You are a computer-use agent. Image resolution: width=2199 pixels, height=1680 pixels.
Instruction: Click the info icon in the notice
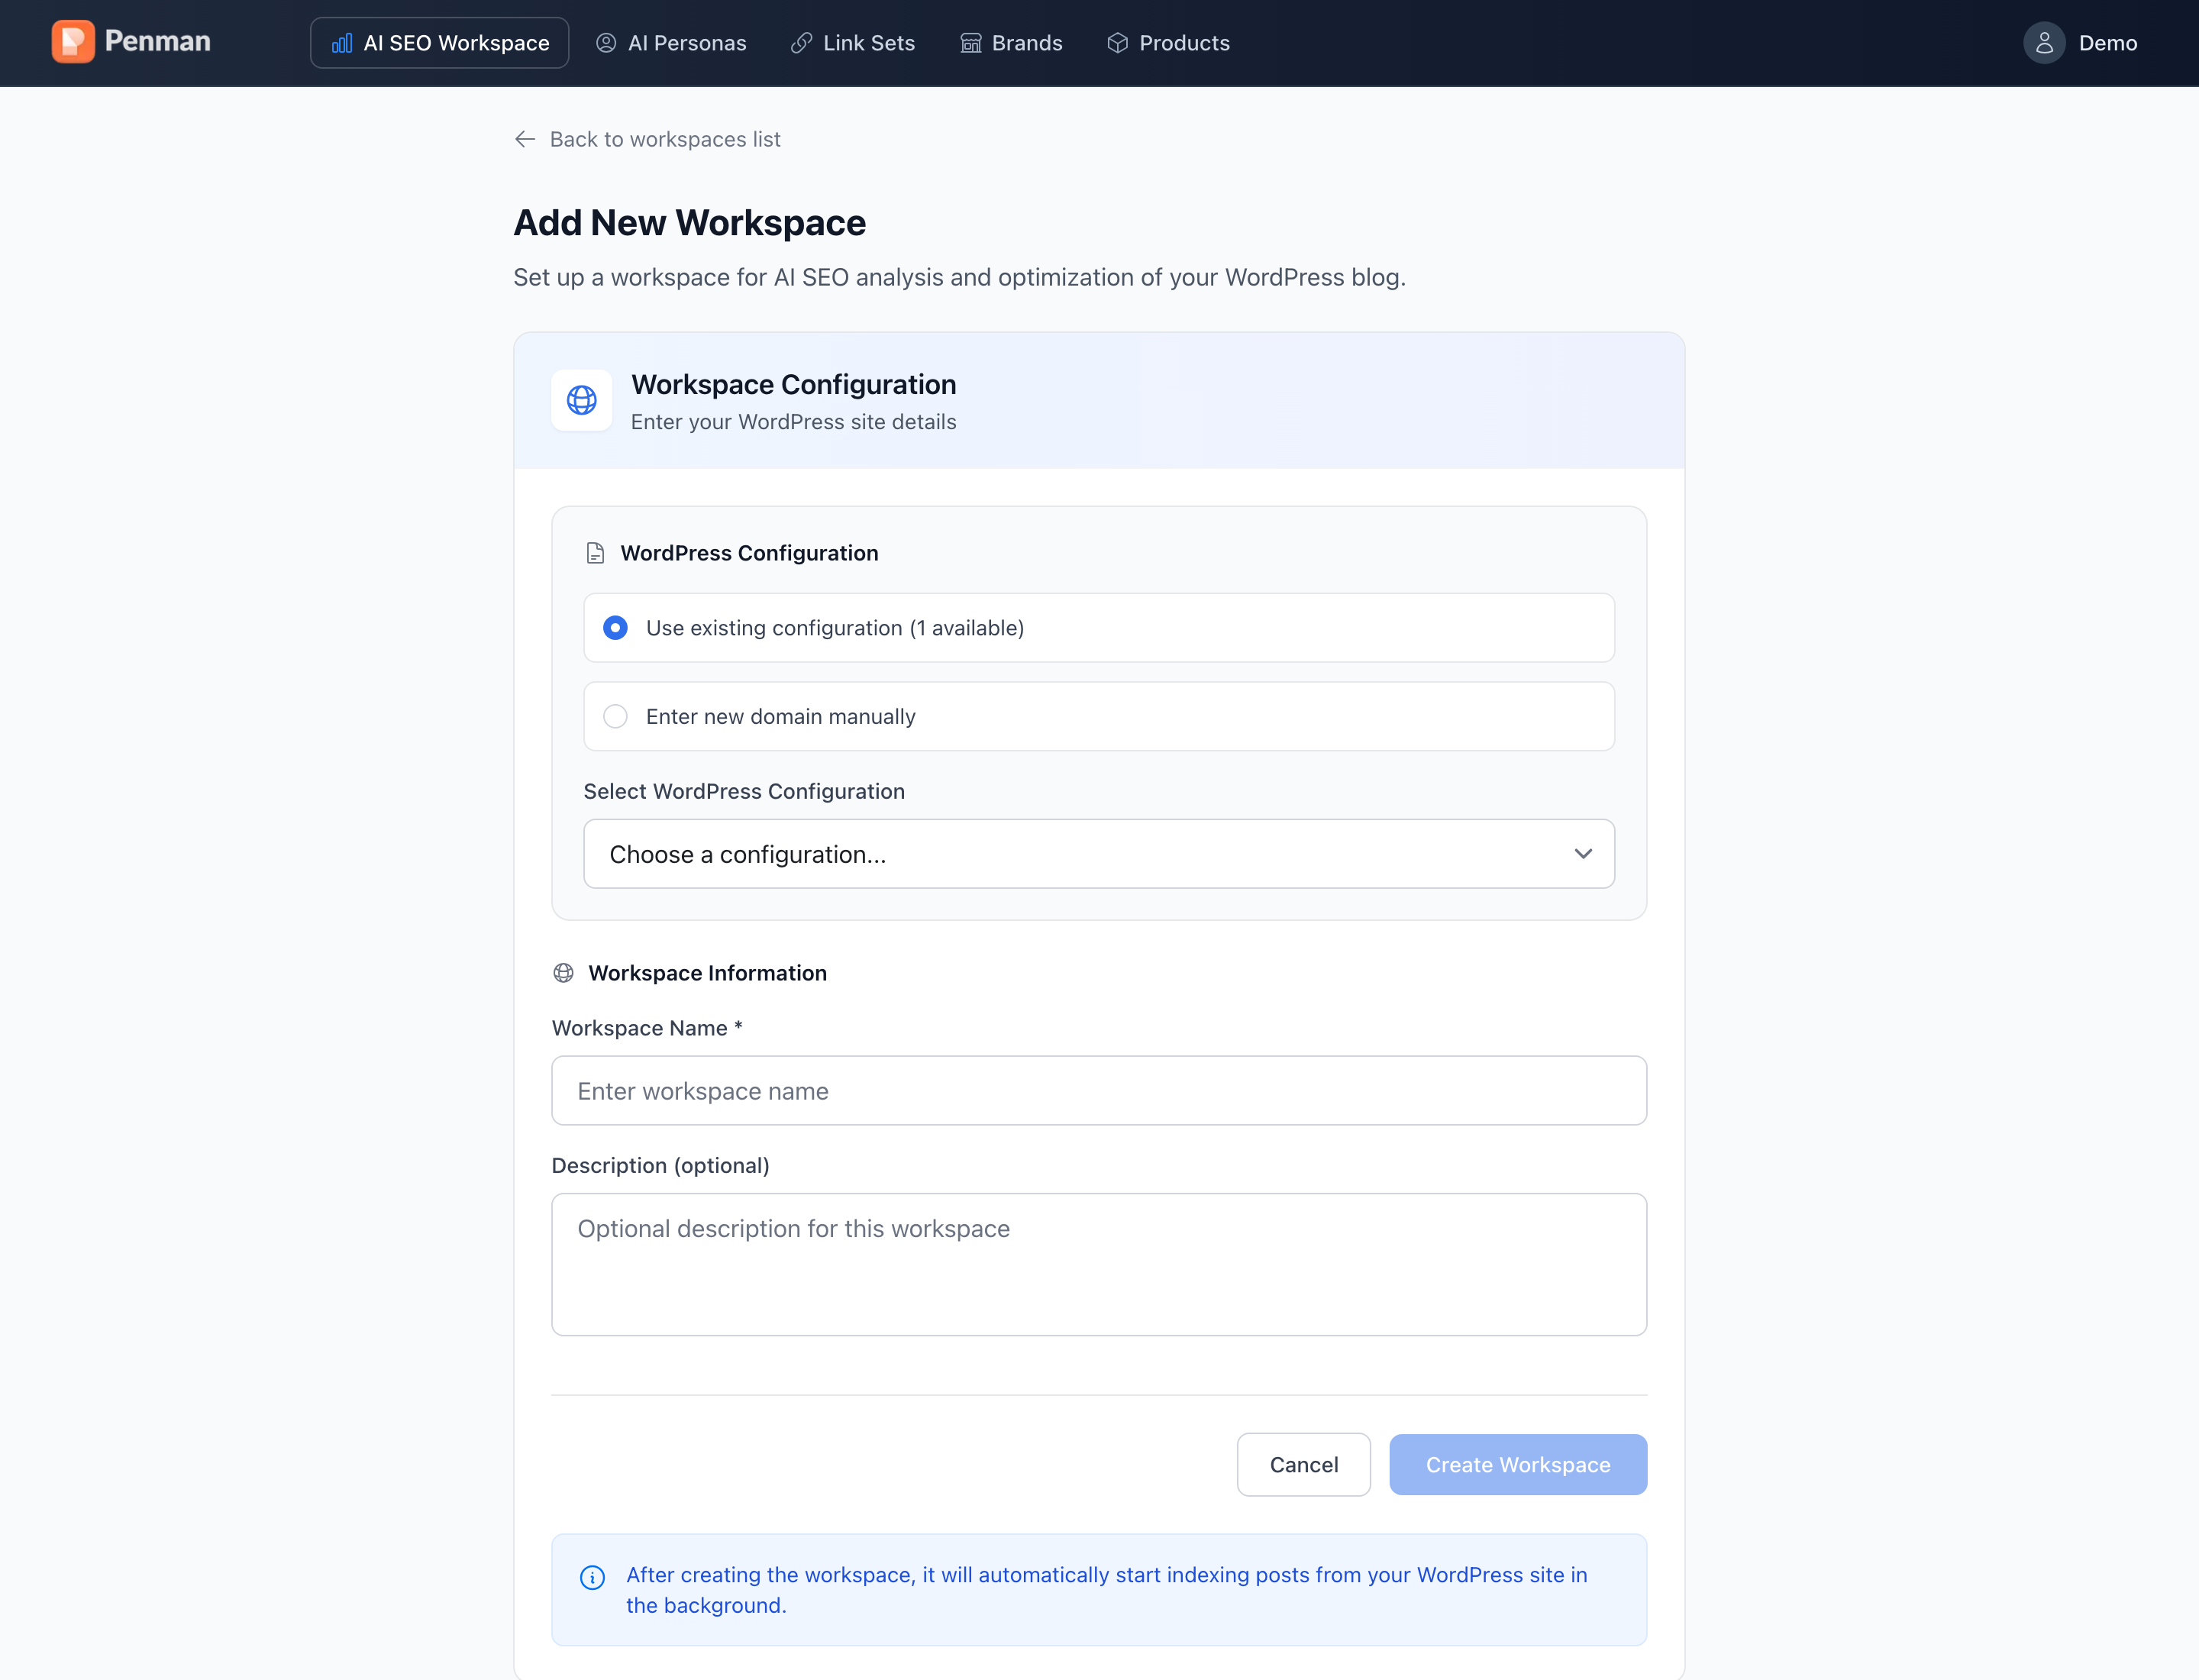tap(593, 1577)
